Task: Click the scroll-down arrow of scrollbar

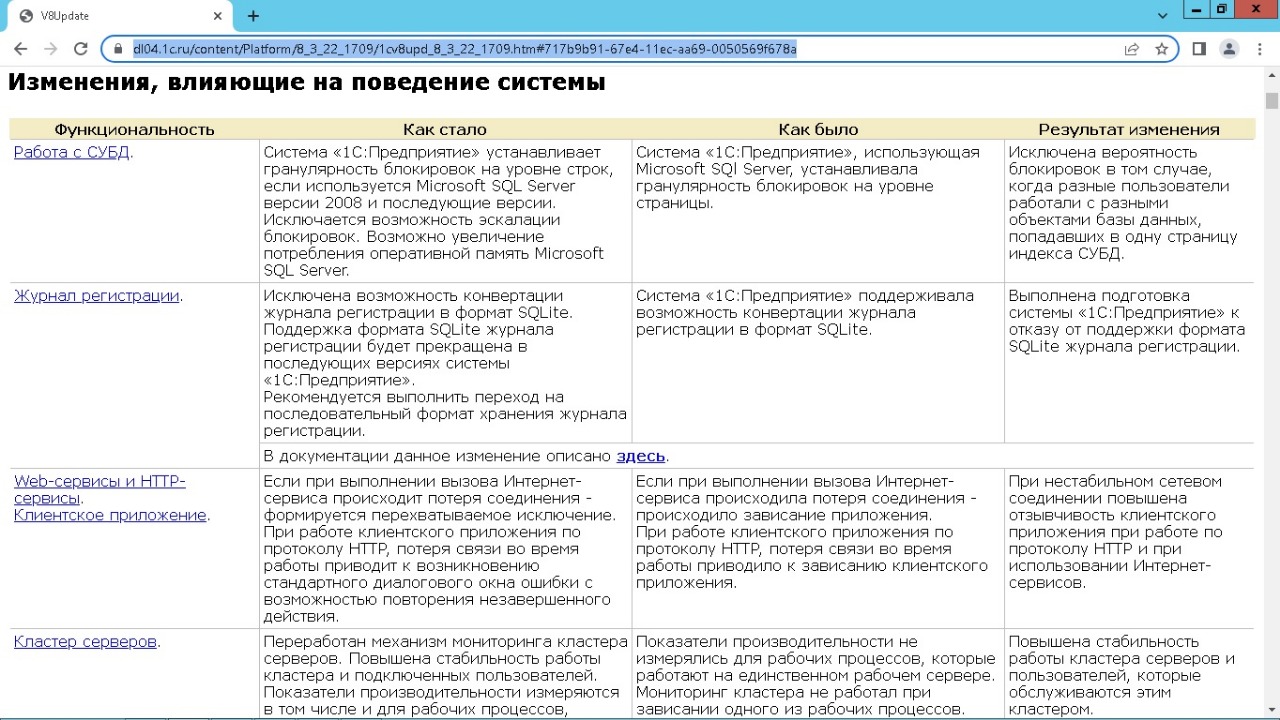Action: click(x=1271, y=711)
